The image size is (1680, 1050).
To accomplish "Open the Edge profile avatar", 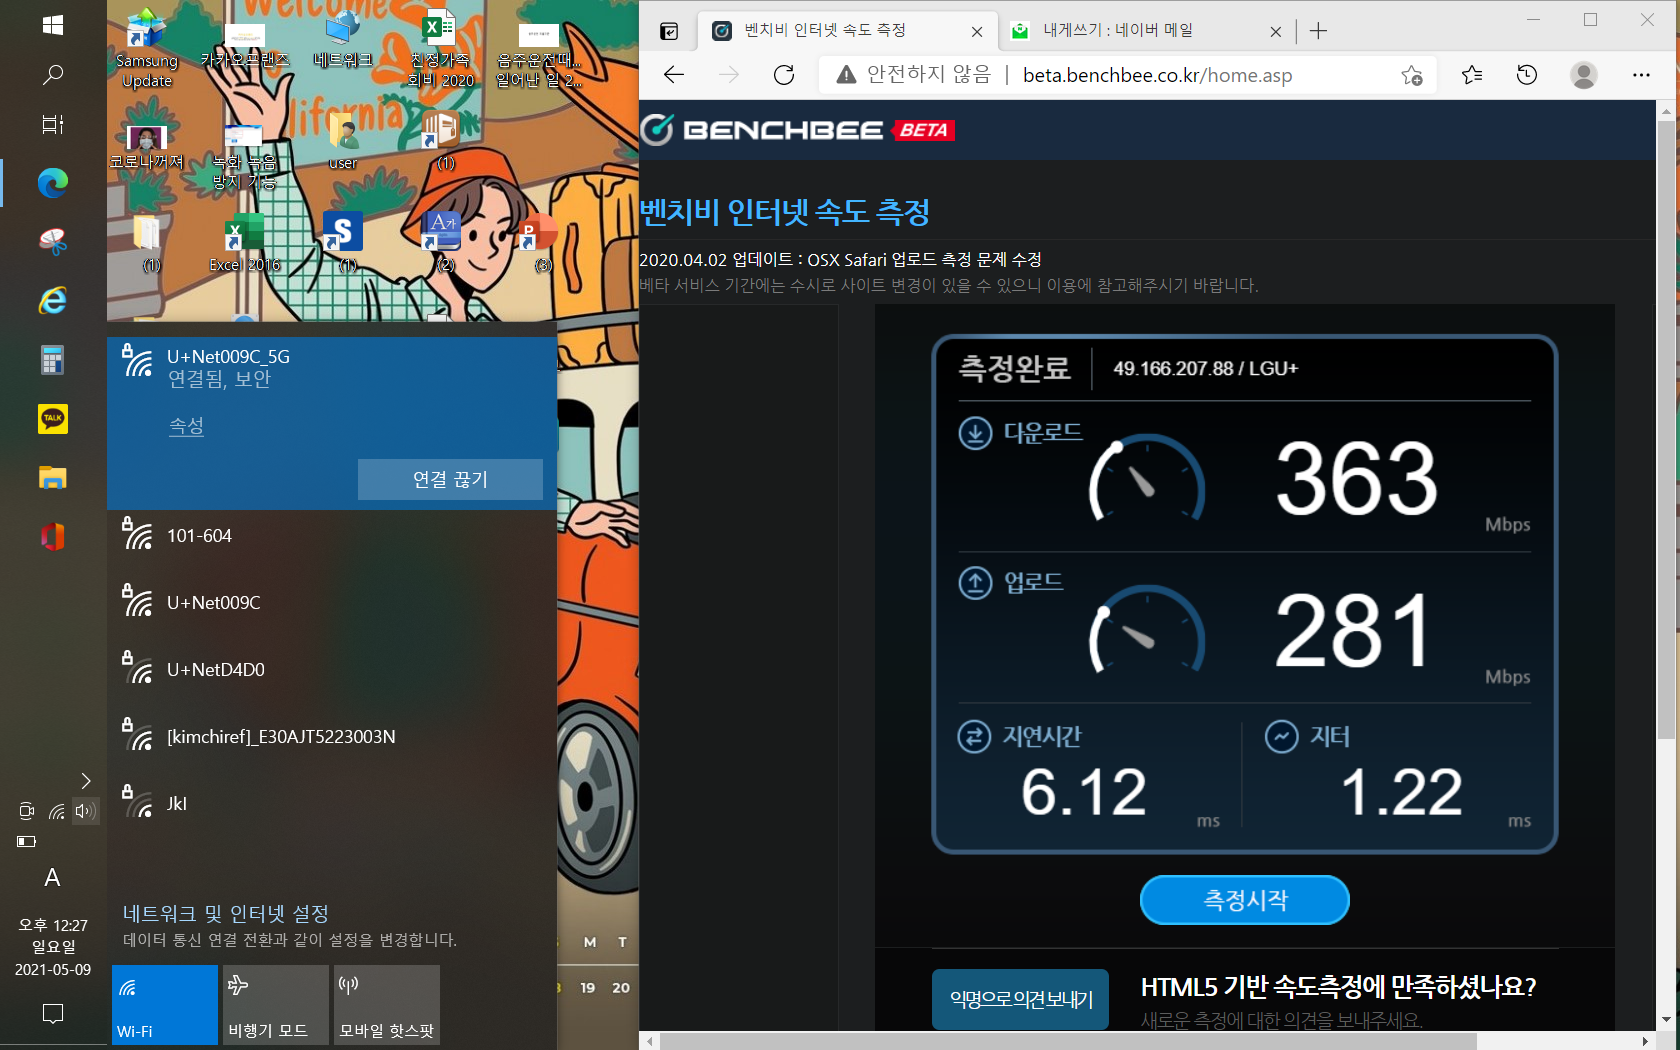I will pos(1584,75).
